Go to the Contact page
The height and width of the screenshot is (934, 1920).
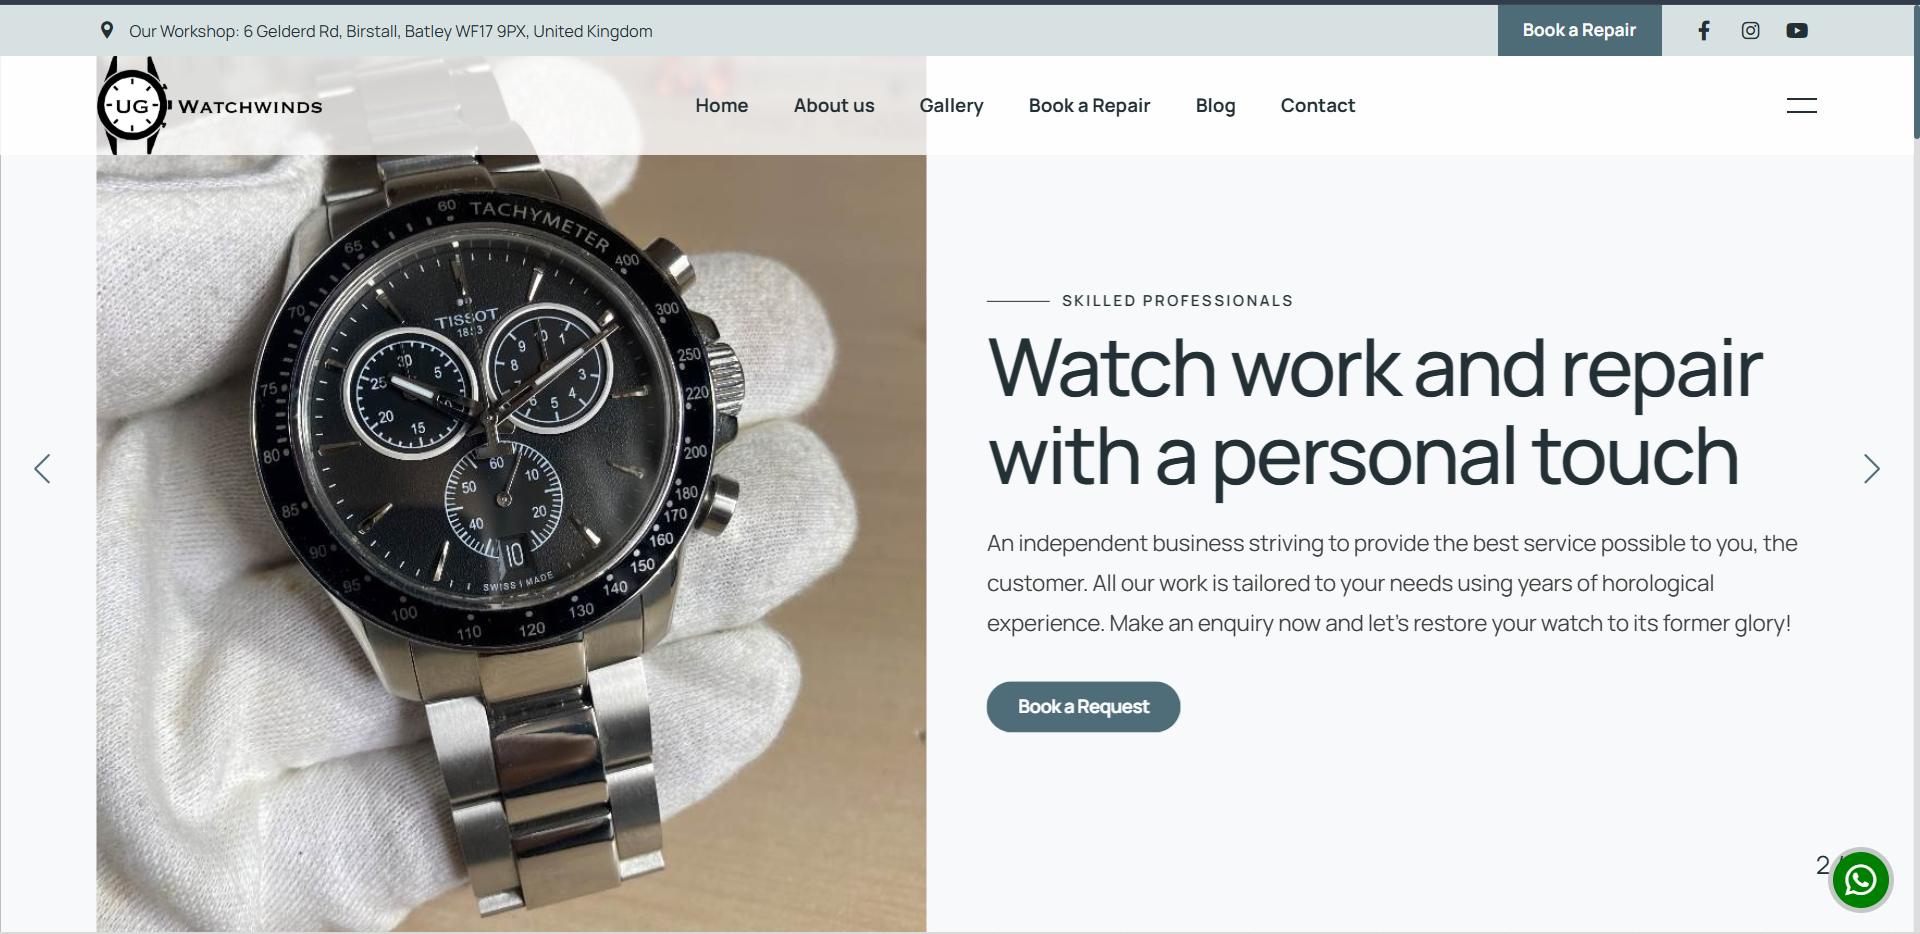click(x=1317, y=105)
